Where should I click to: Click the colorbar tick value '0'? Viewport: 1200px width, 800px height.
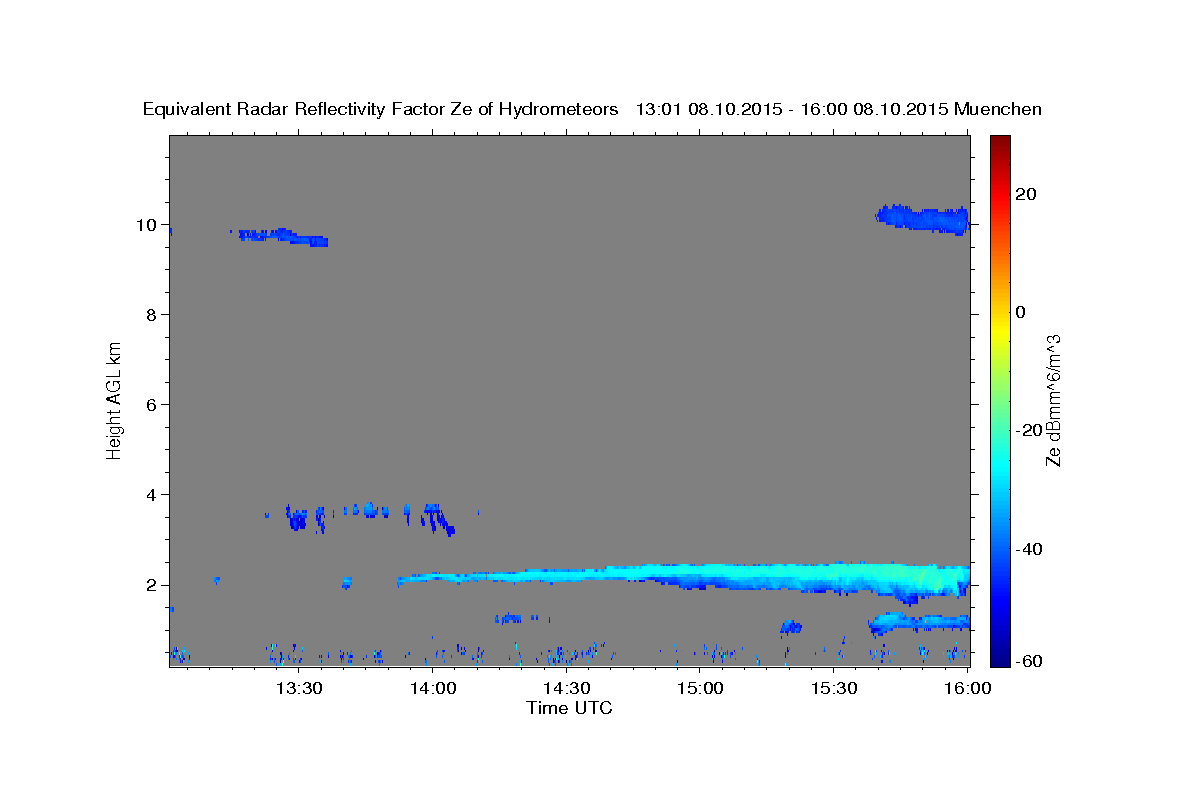coord(1020,312)
